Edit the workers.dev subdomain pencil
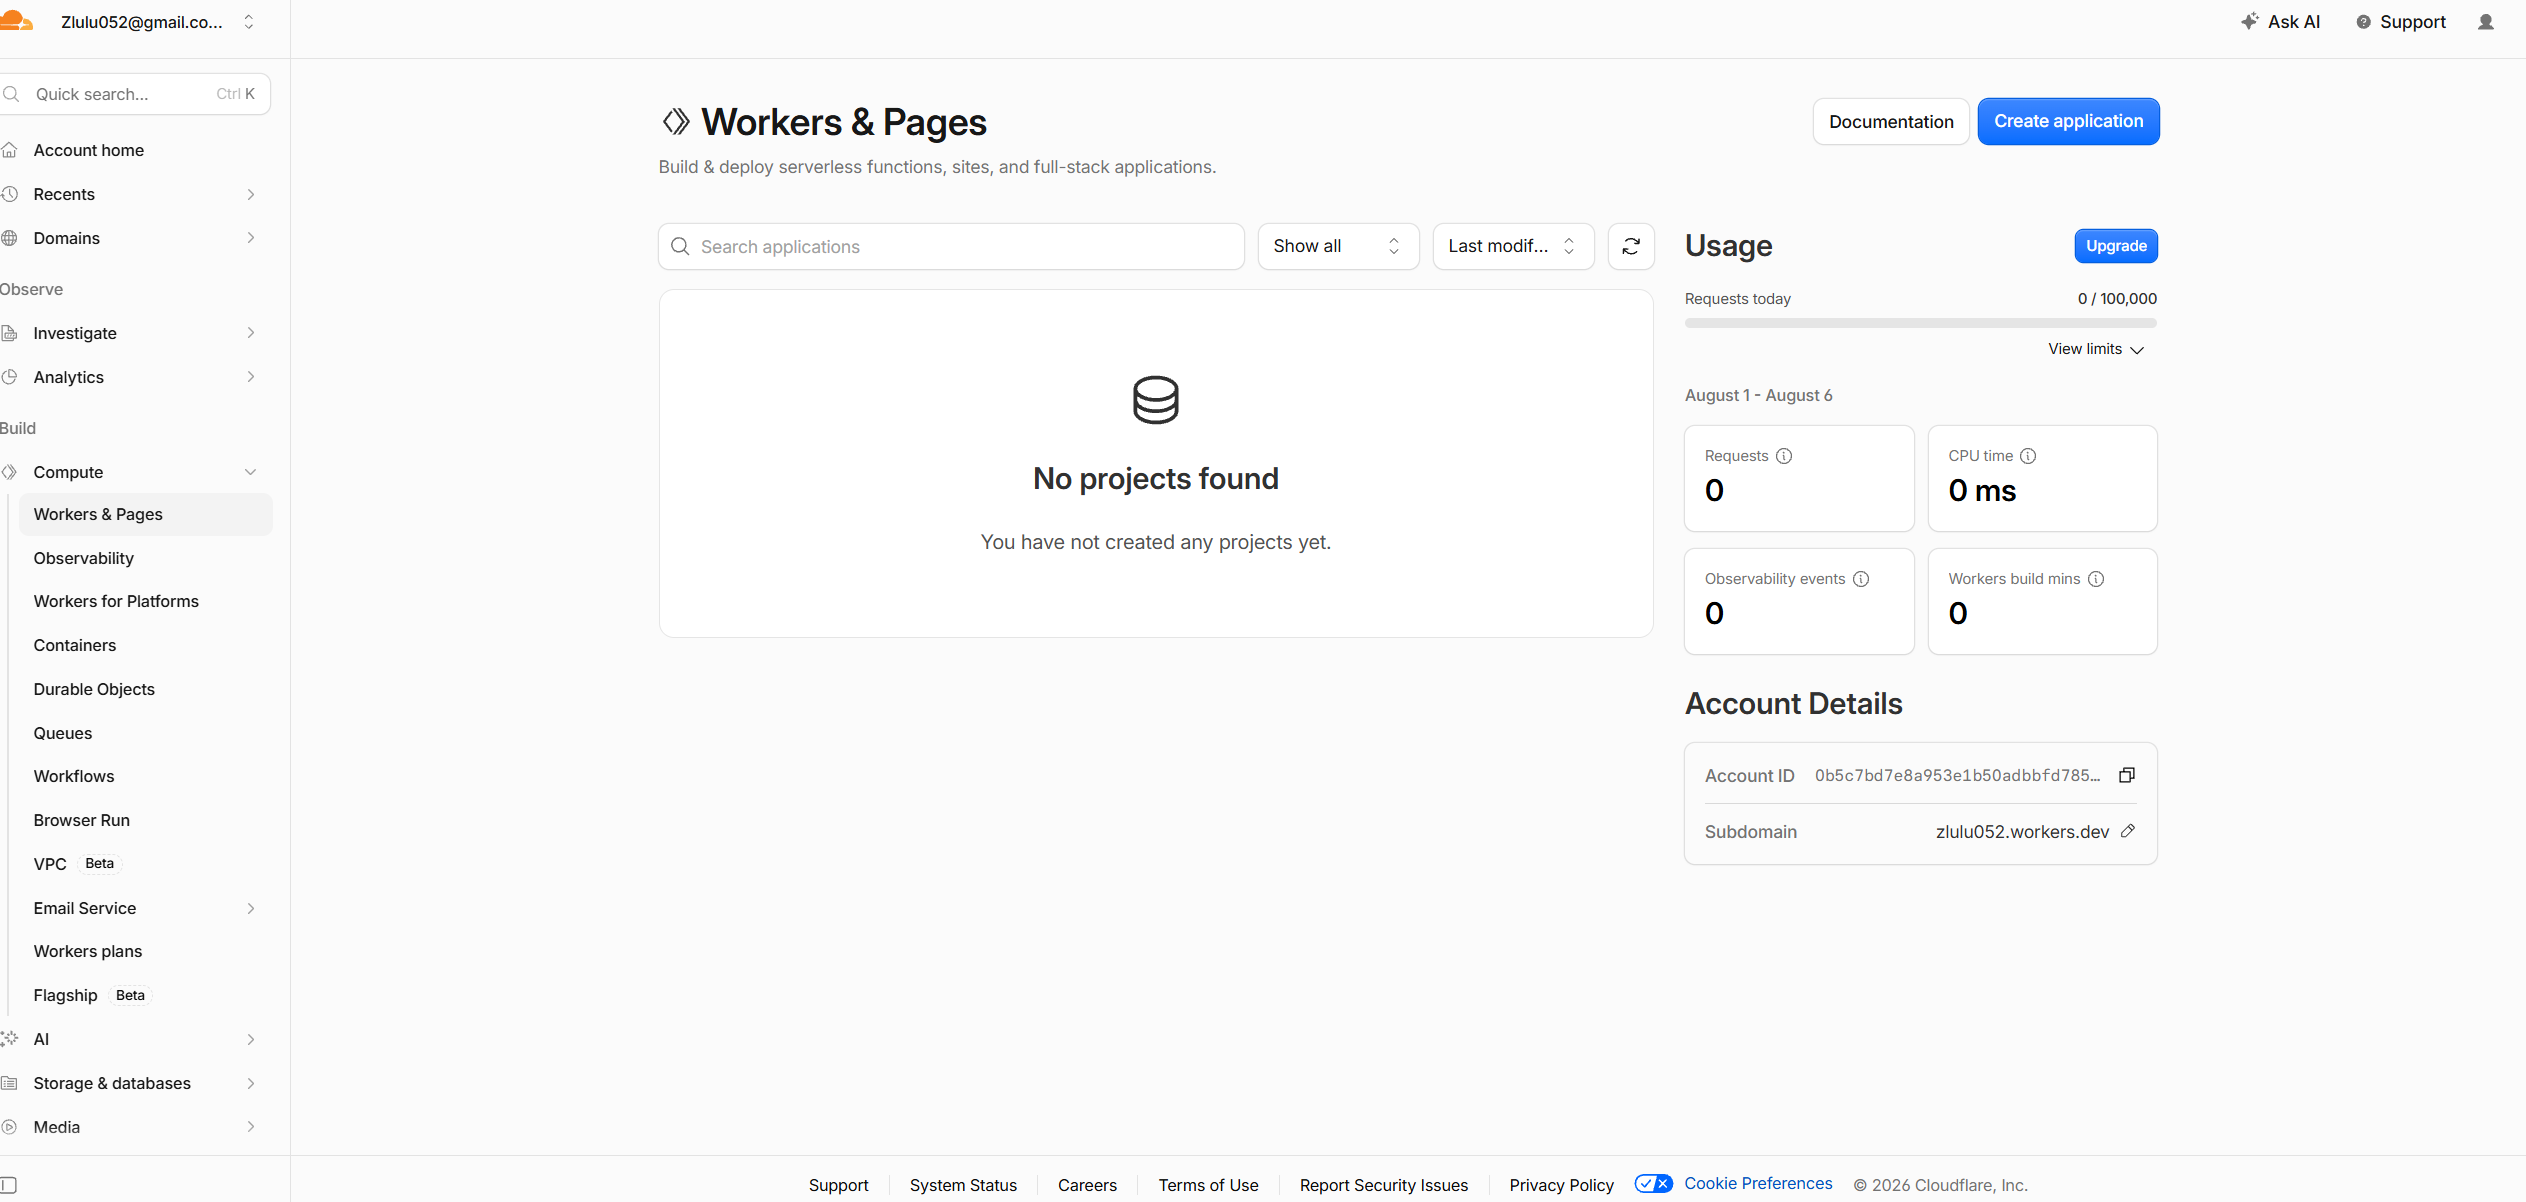This screenshot has height=1202, width=2526. [x=2127, y=831]
